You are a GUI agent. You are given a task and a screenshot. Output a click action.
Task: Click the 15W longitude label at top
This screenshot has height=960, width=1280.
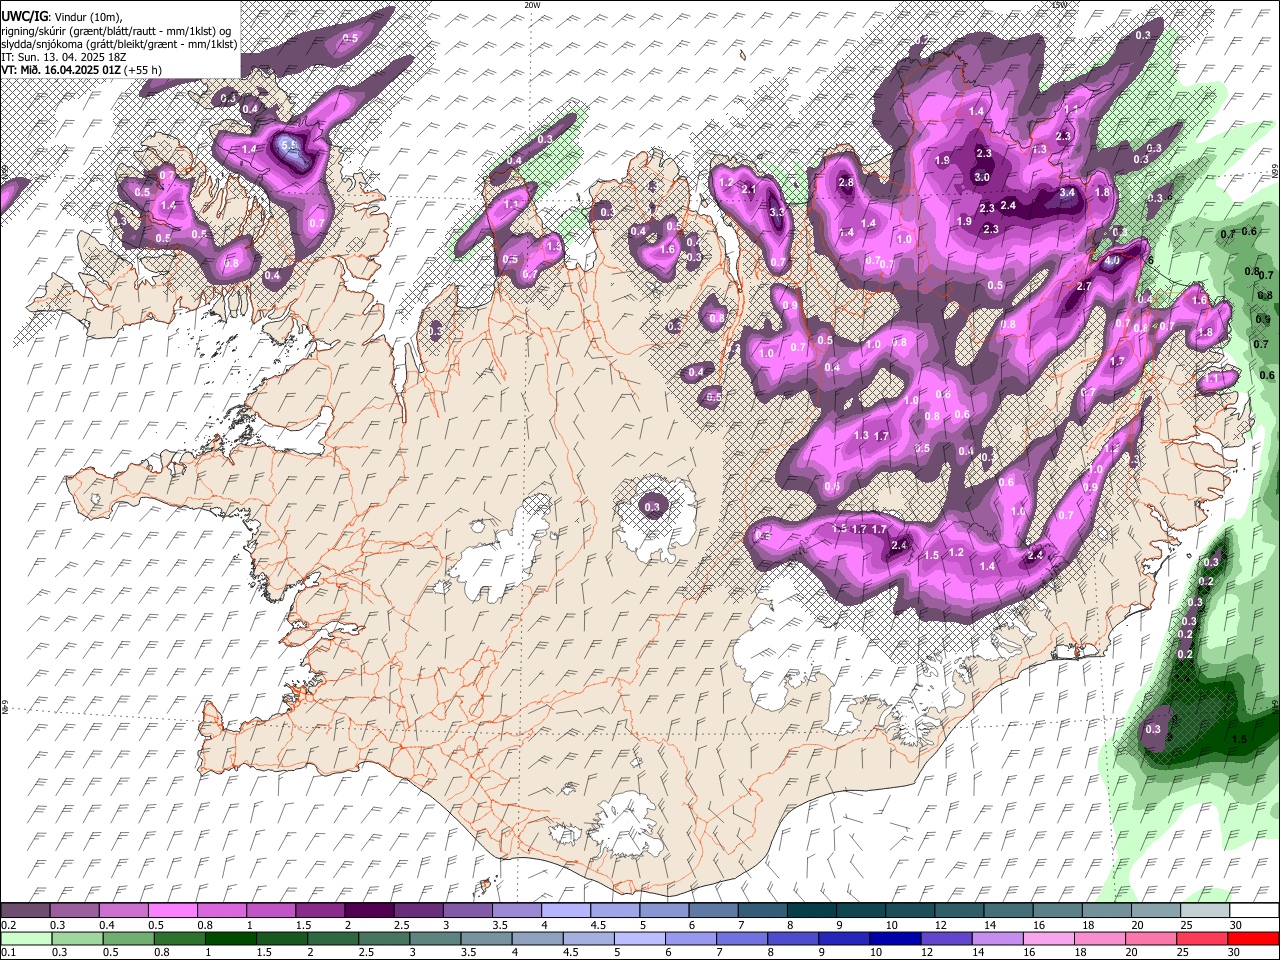pos(1059,5)
